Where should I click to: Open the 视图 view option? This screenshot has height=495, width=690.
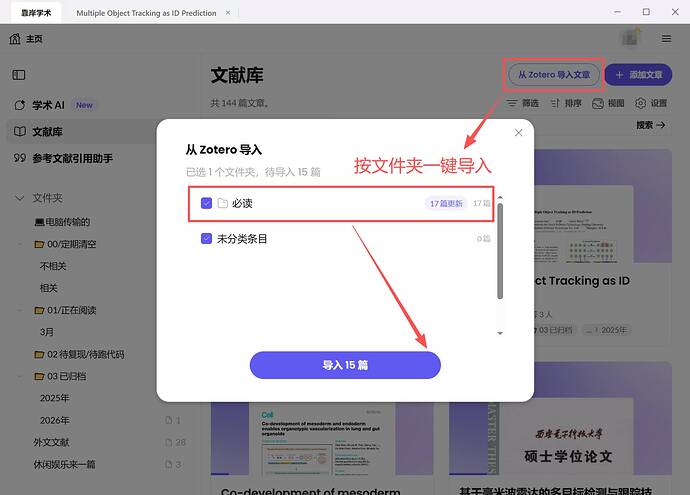click(x=609, y=103)
